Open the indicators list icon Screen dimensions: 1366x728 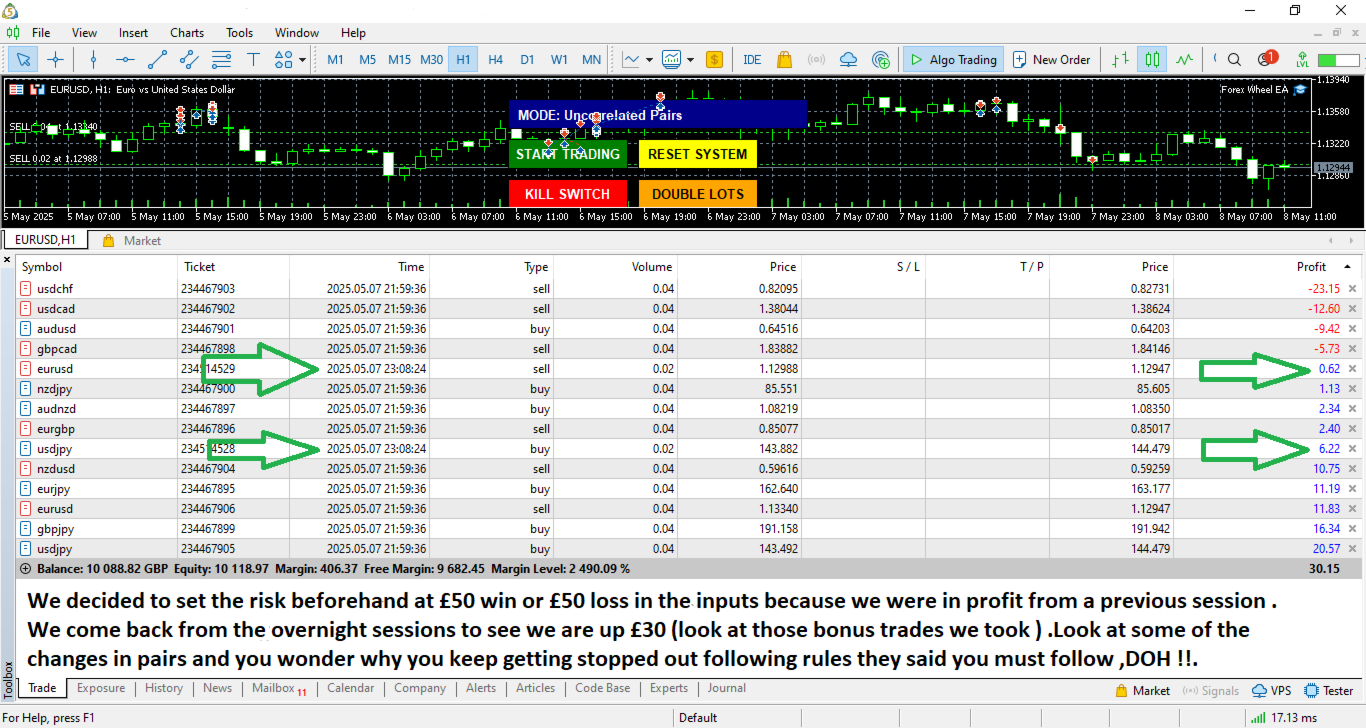[671, 59]
